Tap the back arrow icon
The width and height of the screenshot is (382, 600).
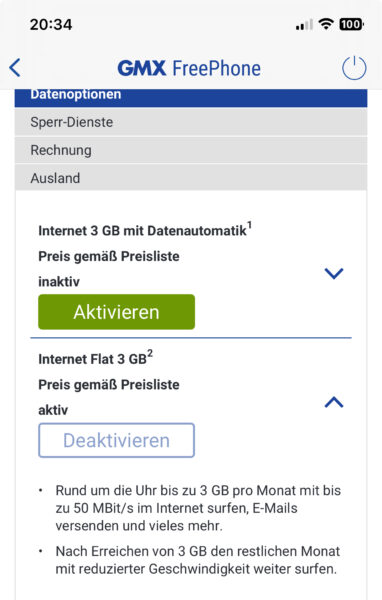[x=15, y=68]
